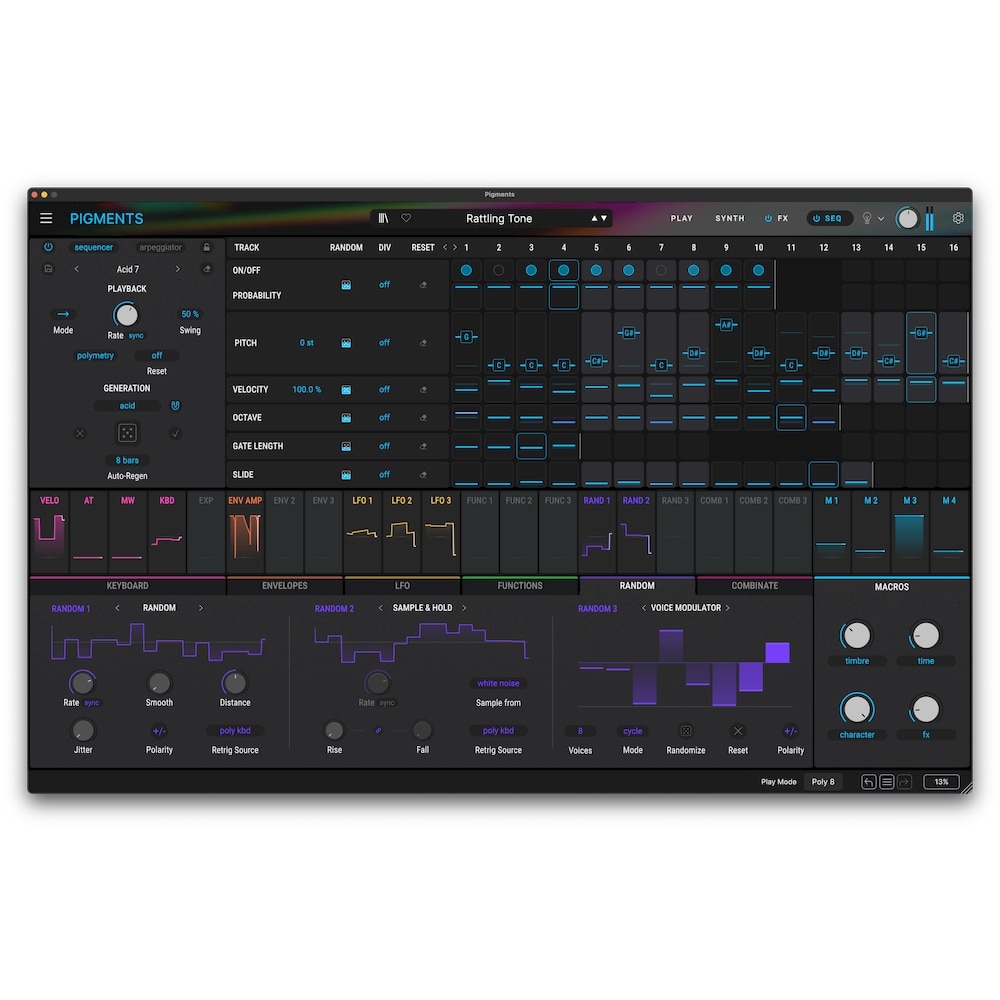Click the Pitch track random dice icon
The height and width of the screenshot is (1000, 1000).
pos(346,343)
